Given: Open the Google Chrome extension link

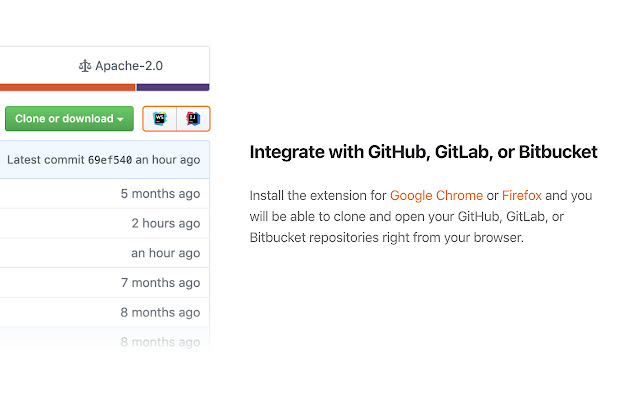Looking at the screenshot, I should click(436, 195).
